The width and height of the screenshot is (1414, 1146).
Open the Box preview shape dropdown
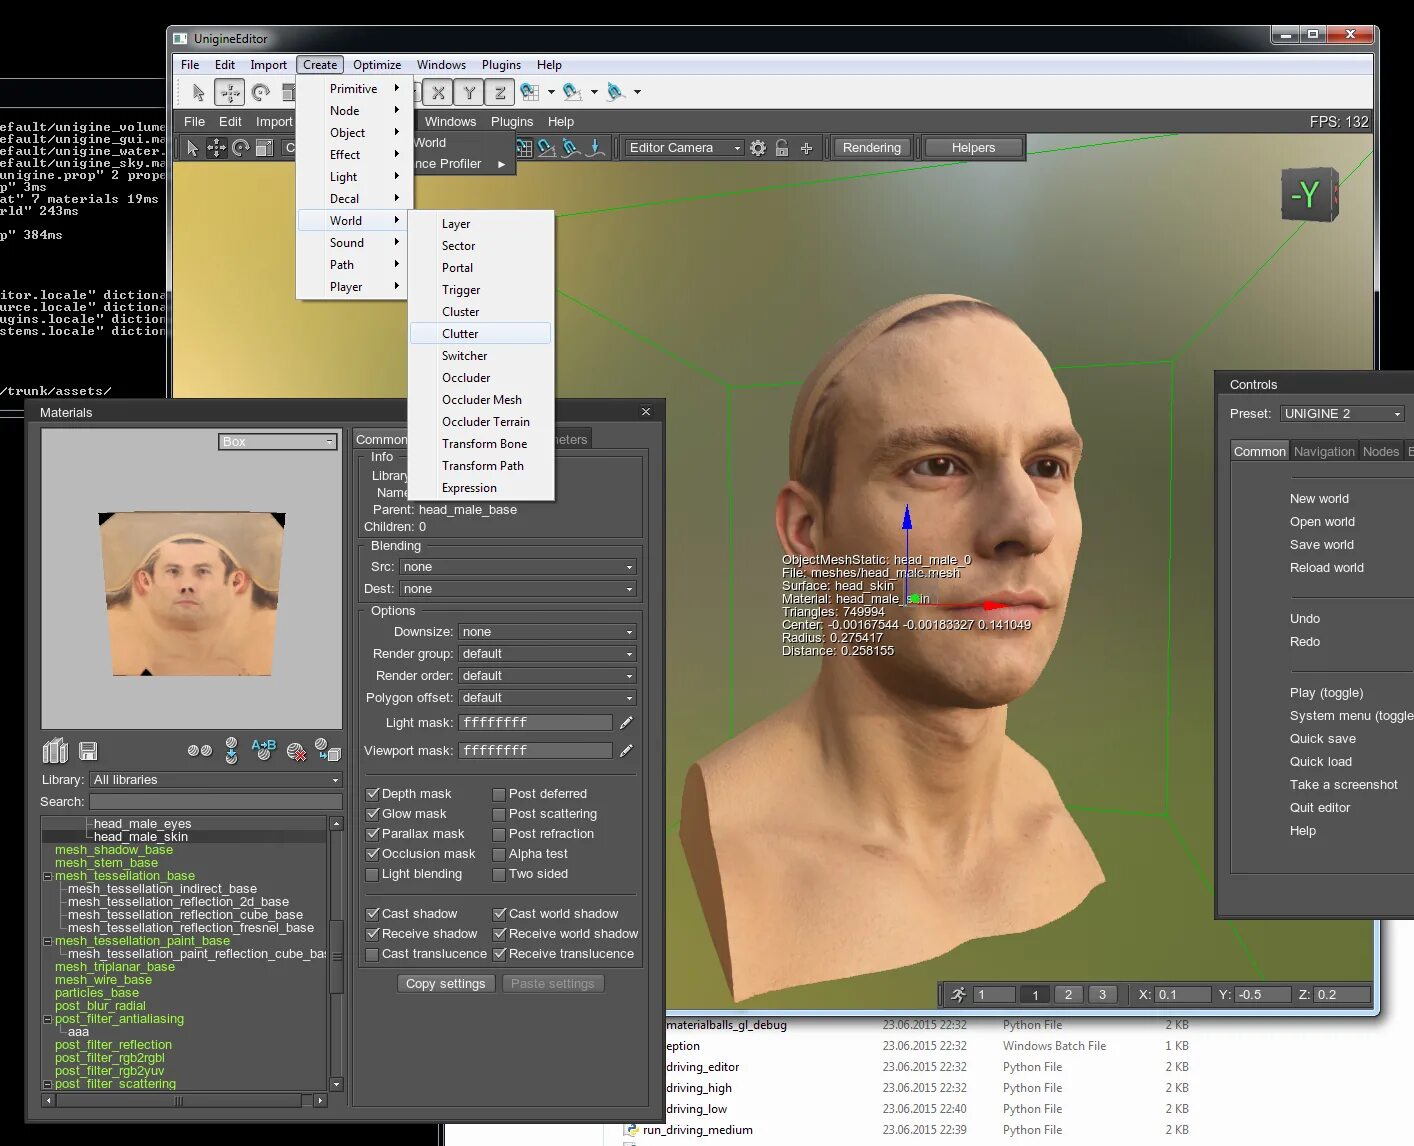click(278, 442)
